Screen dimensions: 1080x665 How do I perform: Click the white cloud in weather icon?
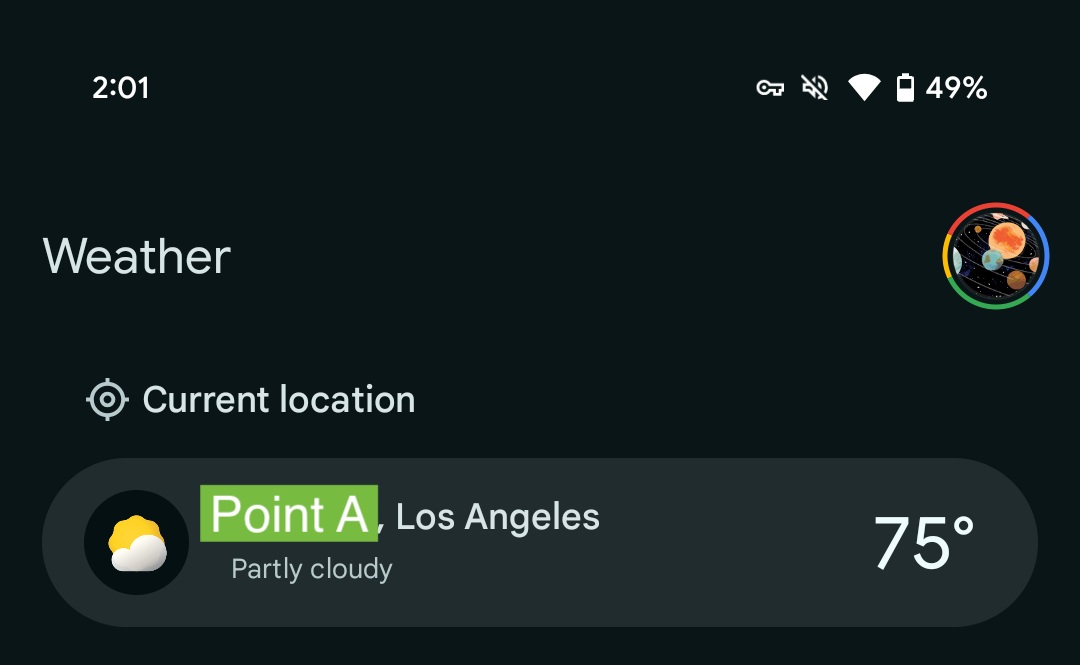tap(141, 553)
